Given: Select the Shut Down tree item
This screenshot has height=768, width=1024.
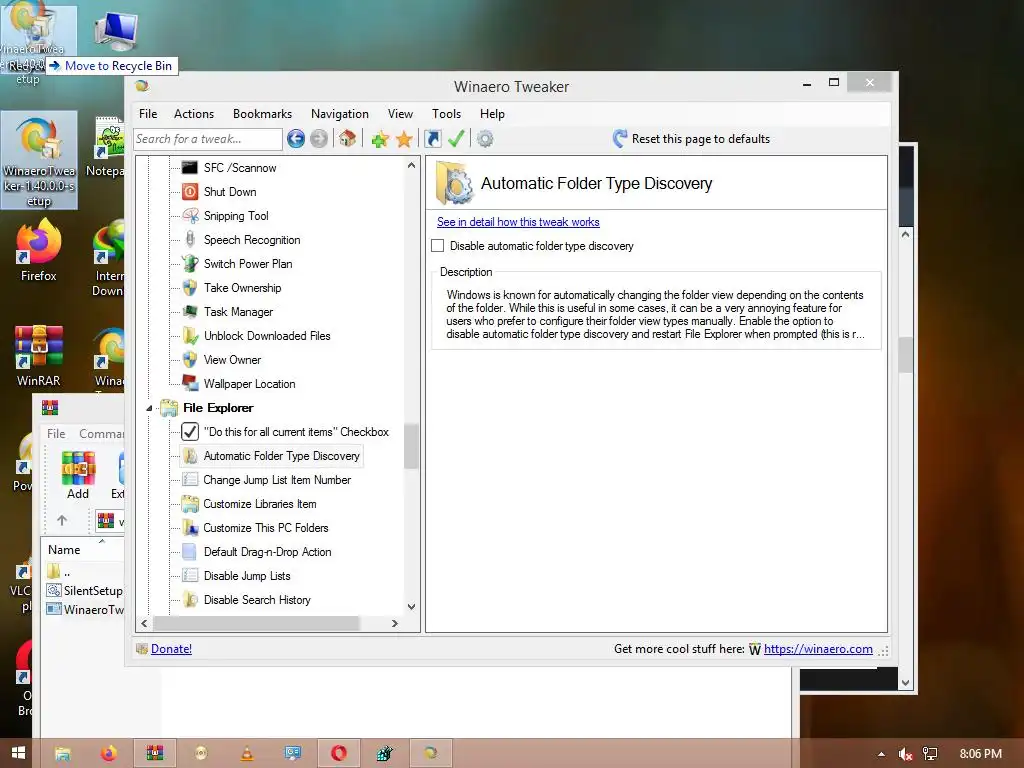Looking at the screenshot, I should click(x=230, y=192).
